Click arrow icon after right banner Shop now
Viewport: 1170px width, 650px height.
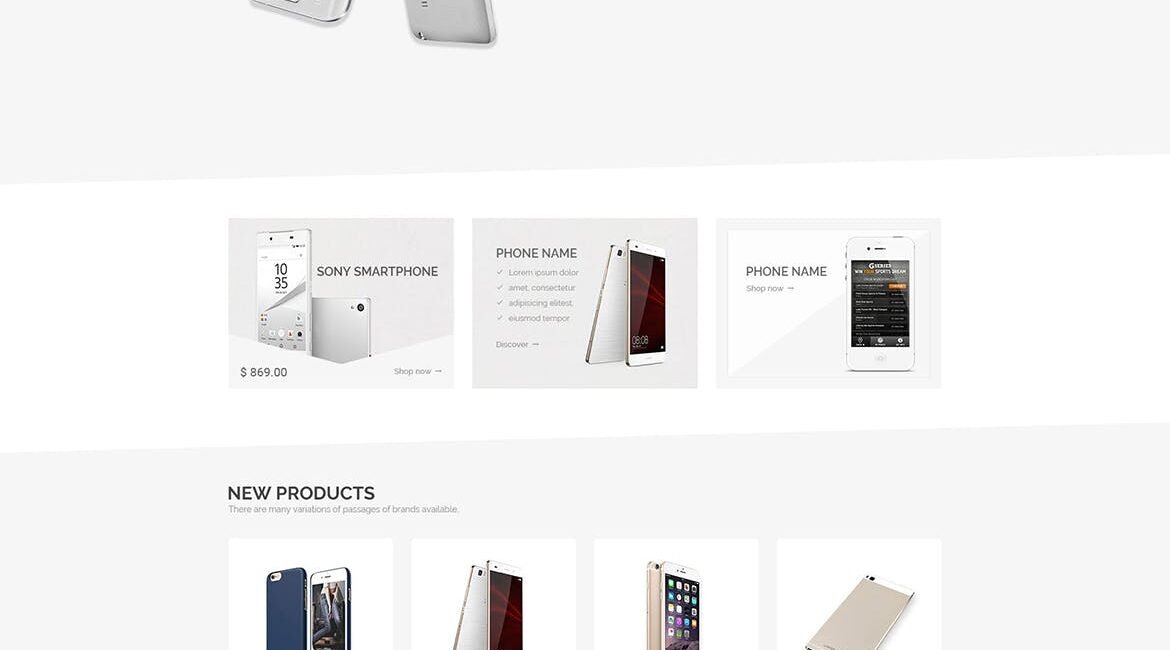790,289
